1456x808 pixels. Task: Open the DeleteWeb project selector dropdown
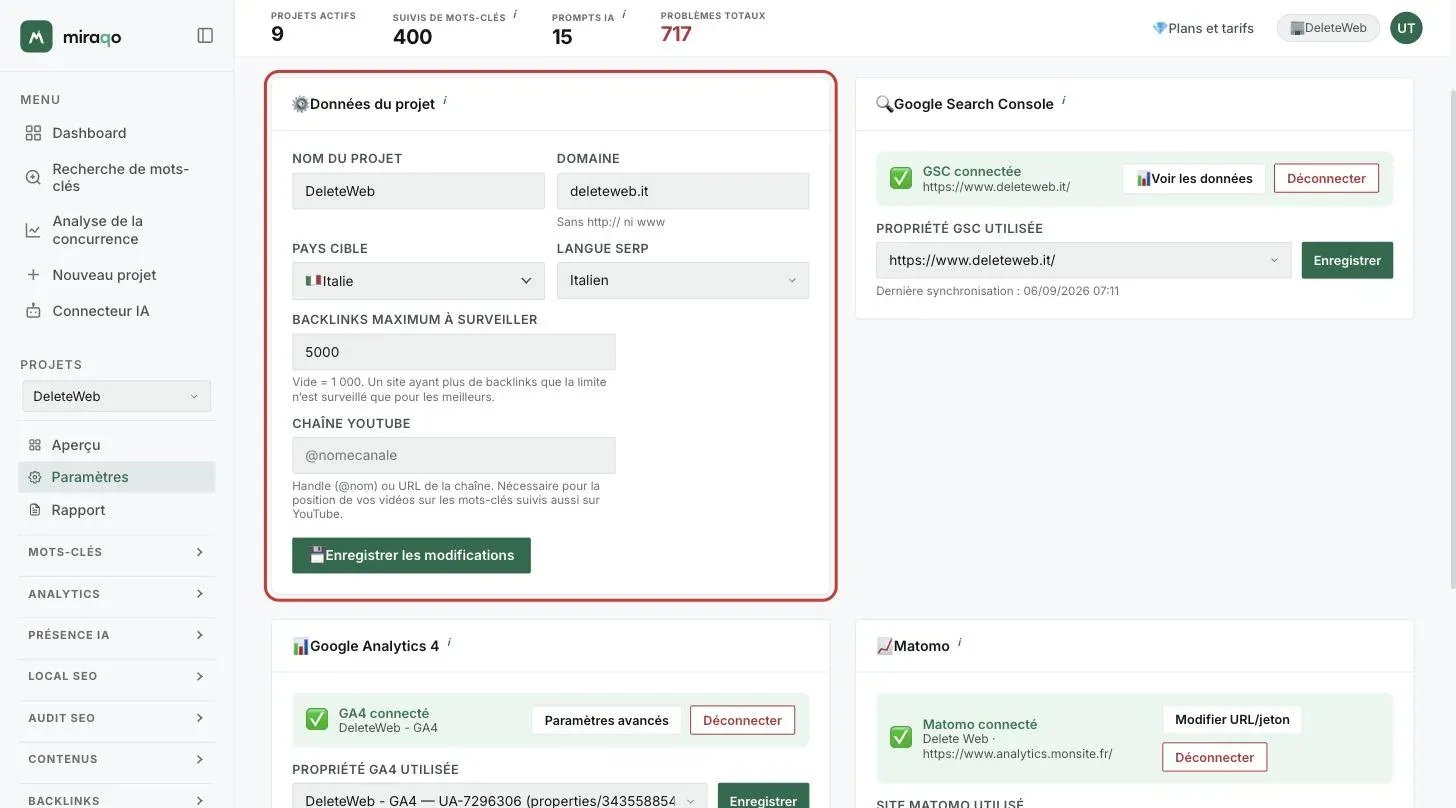pos(117,396)
